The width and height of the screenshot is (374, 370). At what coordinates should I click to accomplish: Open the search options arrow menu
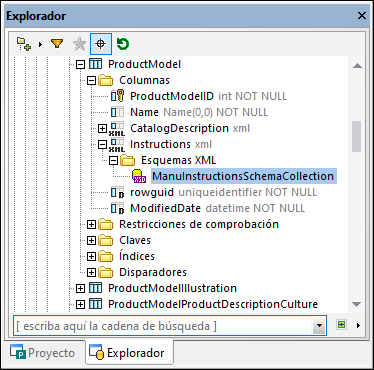point(358,325)
